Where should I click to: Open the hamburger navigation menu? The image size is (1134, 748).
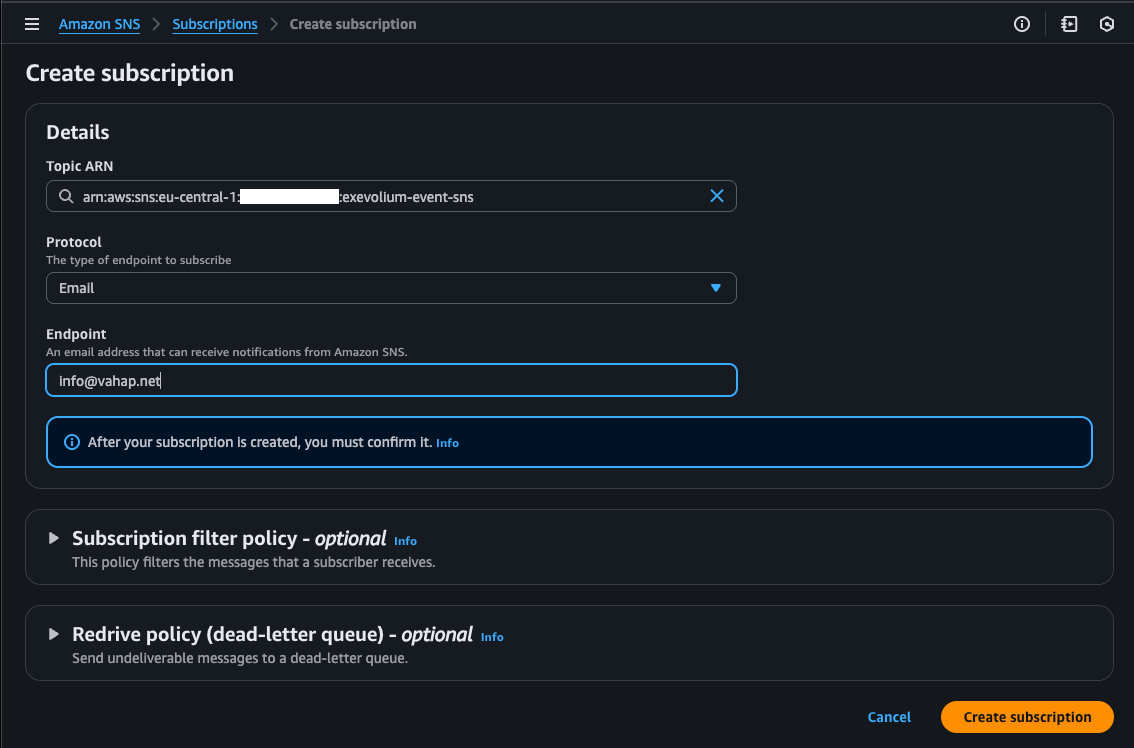[33, 24]
